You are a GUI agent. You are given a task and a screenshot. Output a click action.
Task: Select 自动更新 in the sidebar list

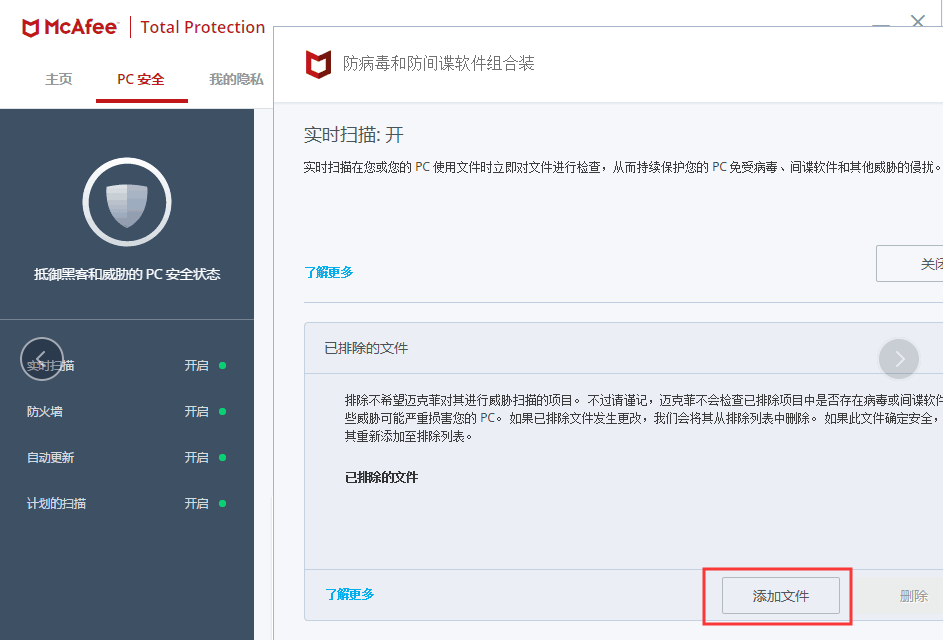(51, 458)
